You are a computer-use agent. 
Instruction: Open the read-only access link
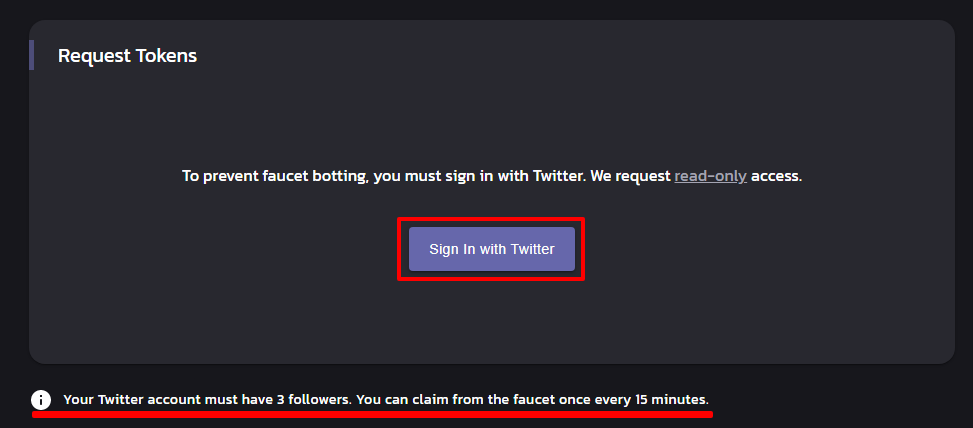(x=711, y=176)
